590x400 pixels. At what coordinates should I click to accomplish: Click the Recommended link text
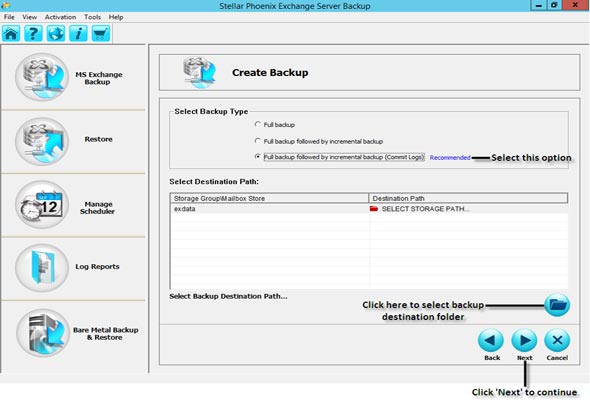pos(450,158)
